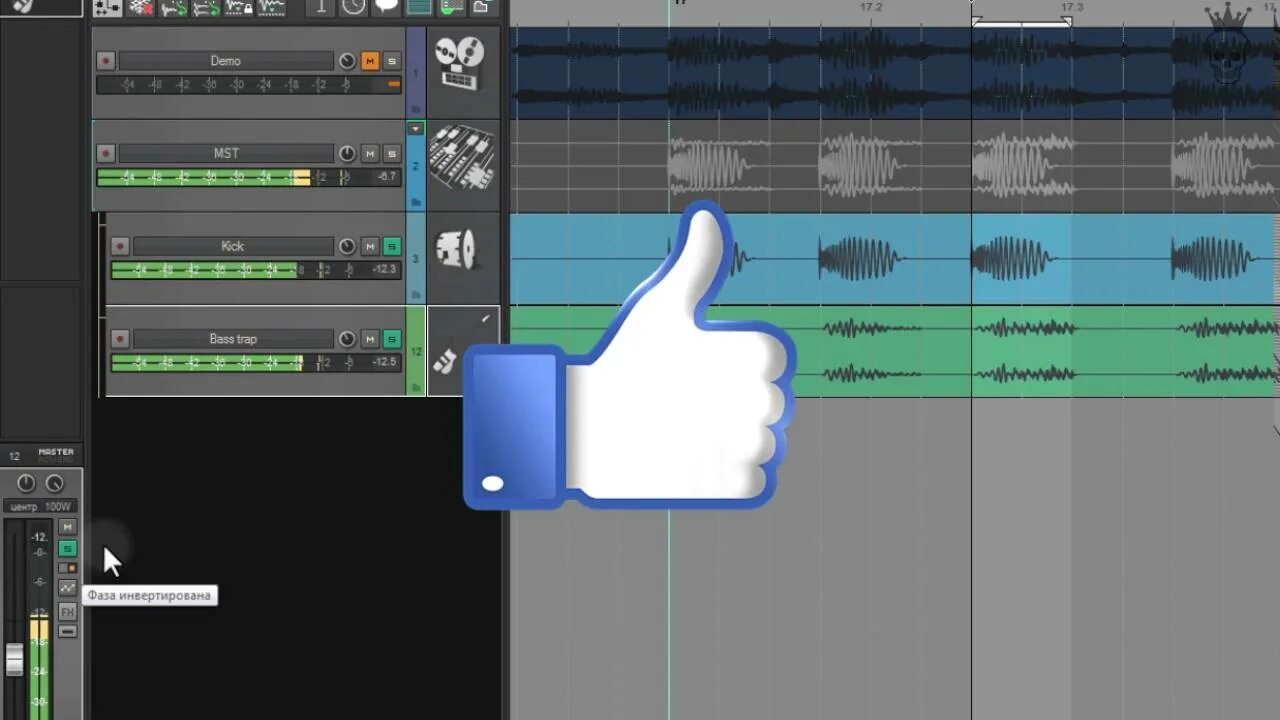Solo the Demo track

click(x=392, y=61)
